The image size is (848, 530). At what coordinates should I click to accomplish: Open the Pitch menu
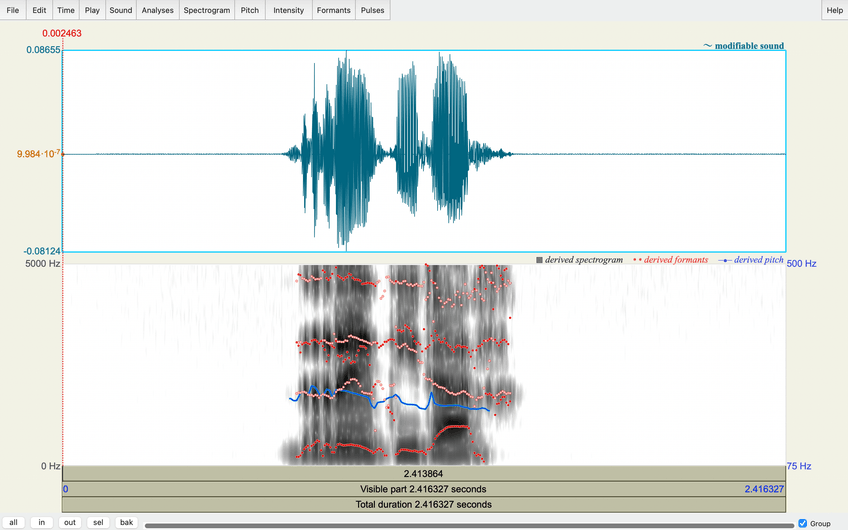249,10
